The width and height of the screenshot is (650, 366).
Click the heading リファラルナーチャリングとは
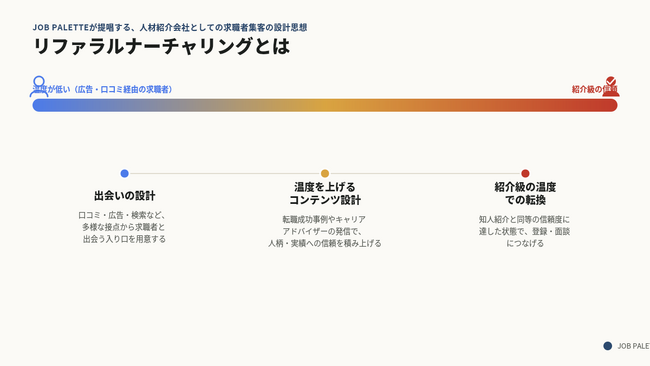pos(161,46)
